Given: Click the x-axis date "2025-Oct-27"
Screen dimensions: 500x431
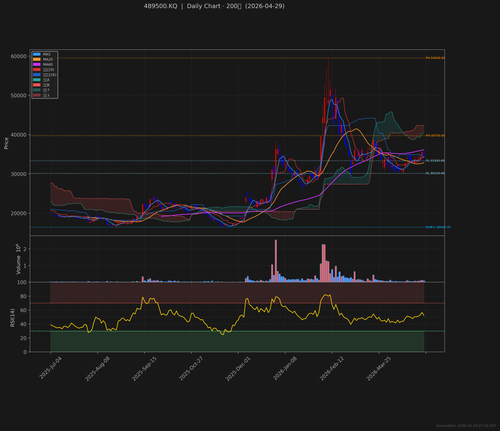Looking at the screenshot, I should (191, 368).
